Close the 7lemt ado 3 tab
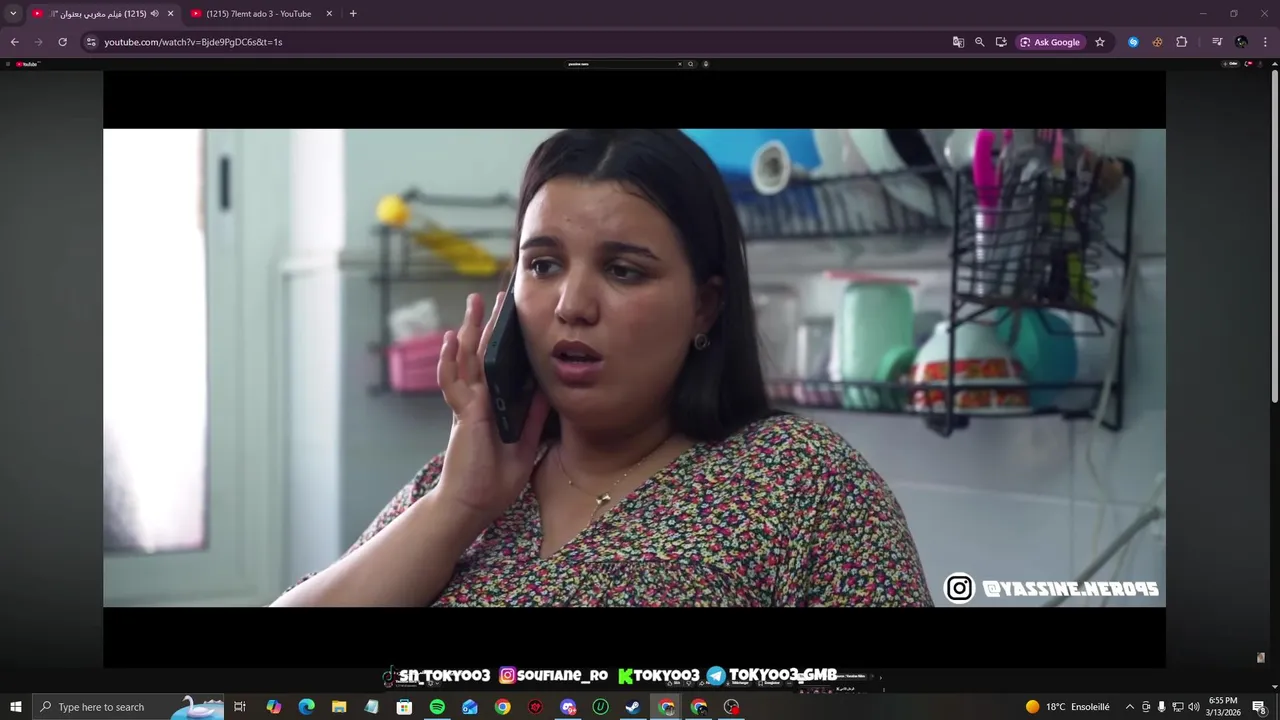Viewport: 1280px width, 720px height. tap(329, 13)
